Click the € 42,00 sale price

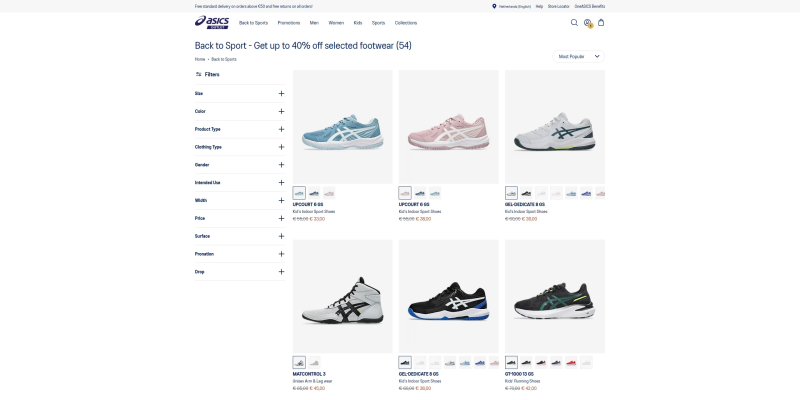point(530,388)
